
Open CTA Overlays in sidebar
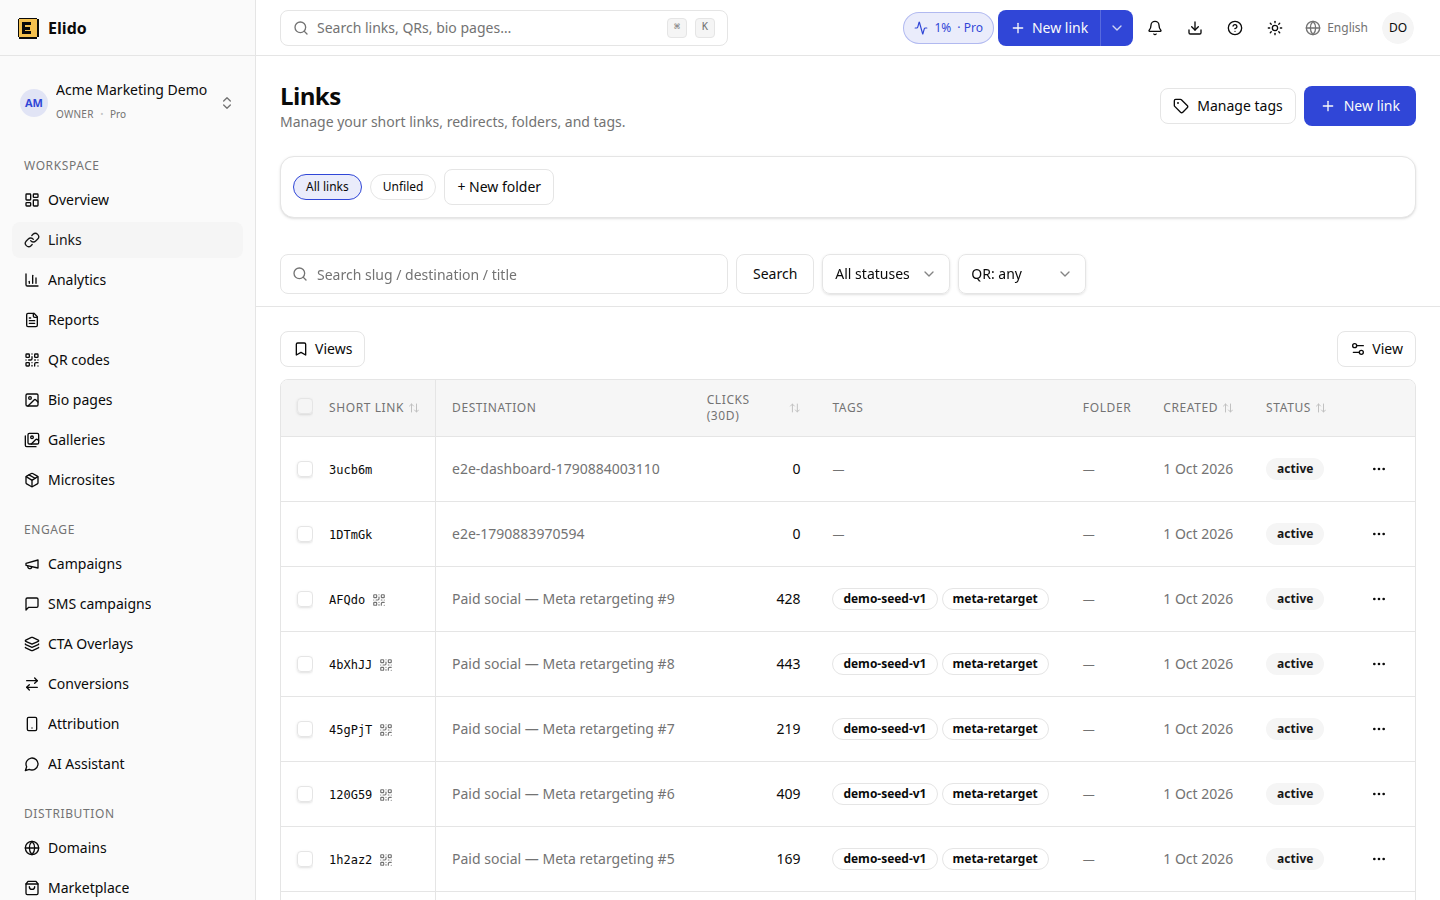pyautogui.click(x=127, y=644)
